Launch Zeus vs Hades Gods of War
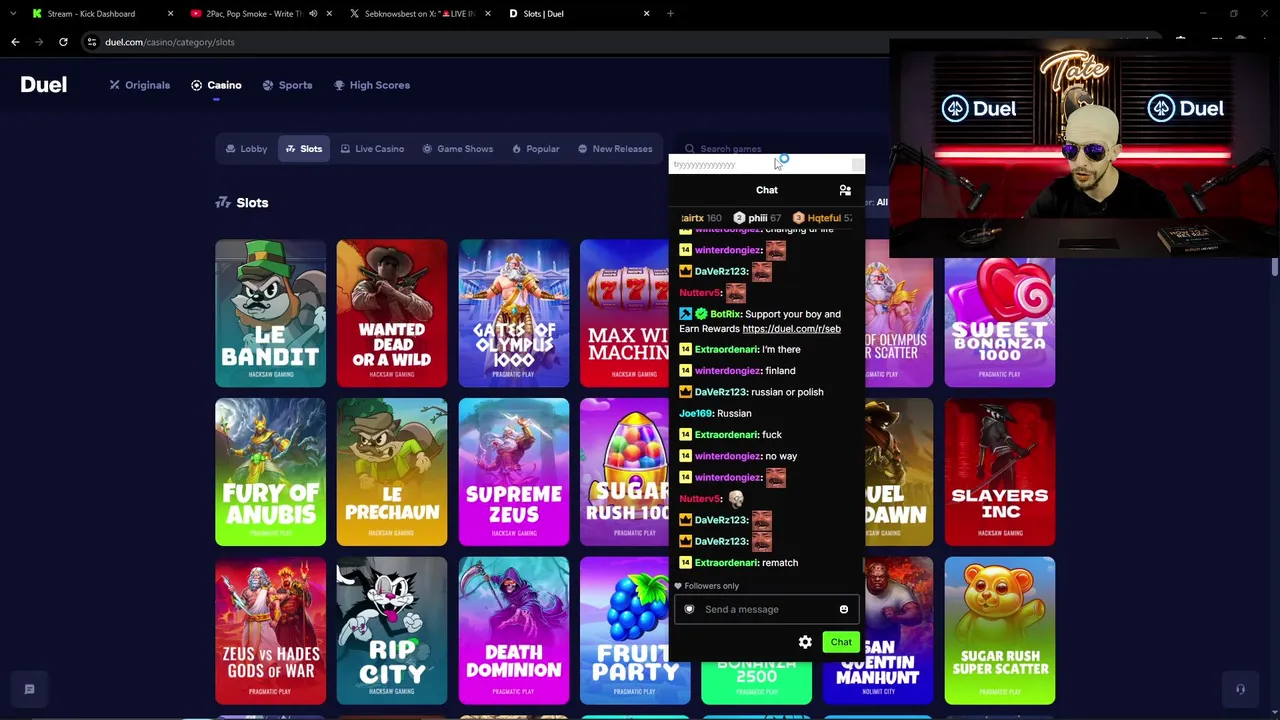The height and width of the screenshot is (720, 1280). point(270,631)
